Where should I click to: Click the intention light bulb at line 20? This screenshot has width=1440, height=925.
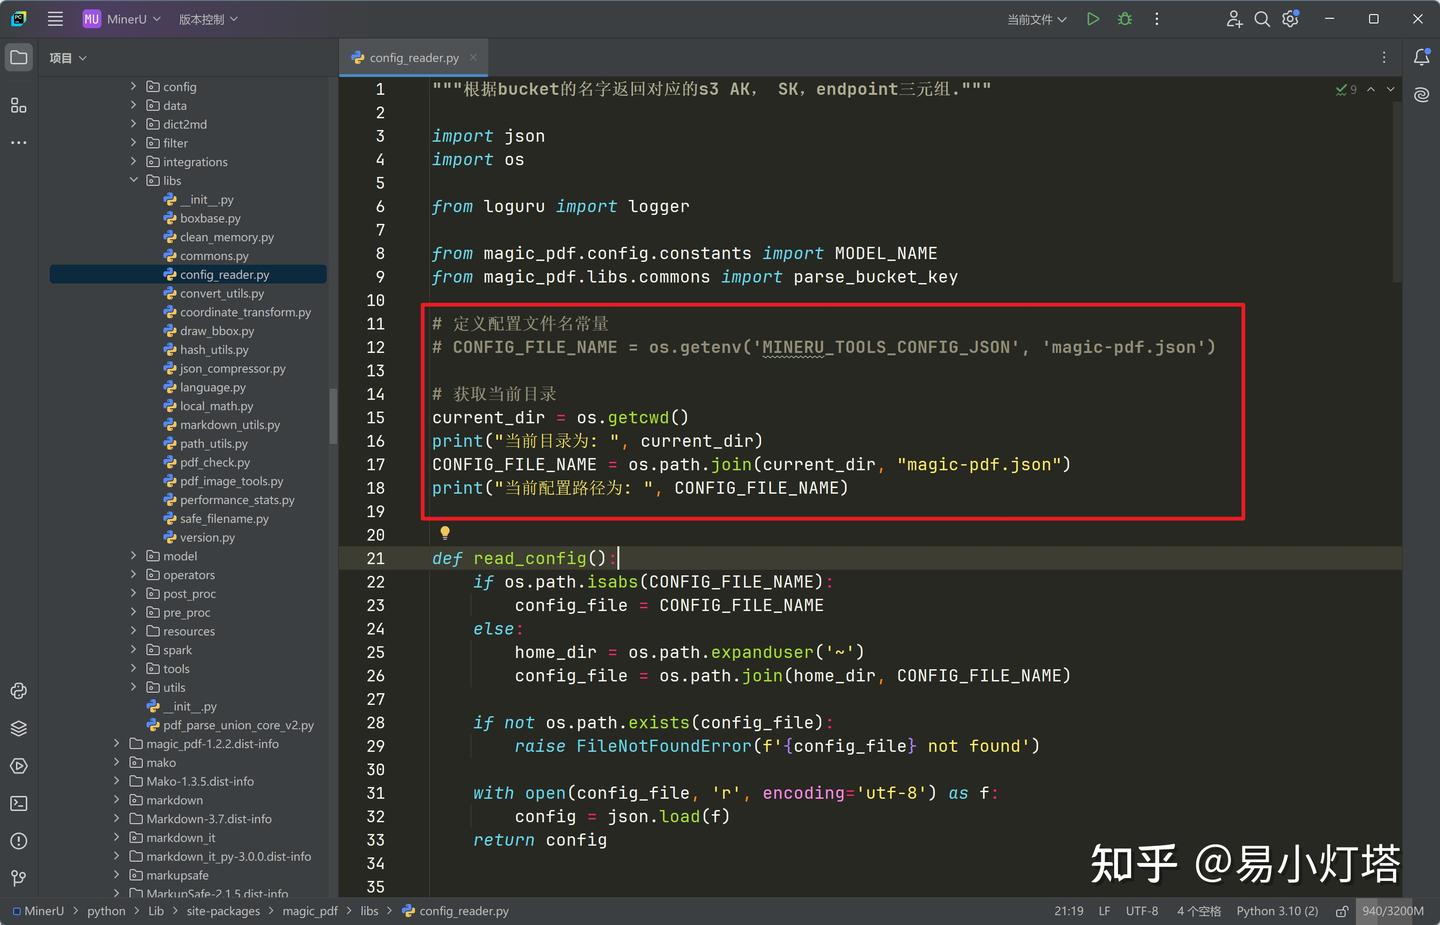tap(445, 533)
